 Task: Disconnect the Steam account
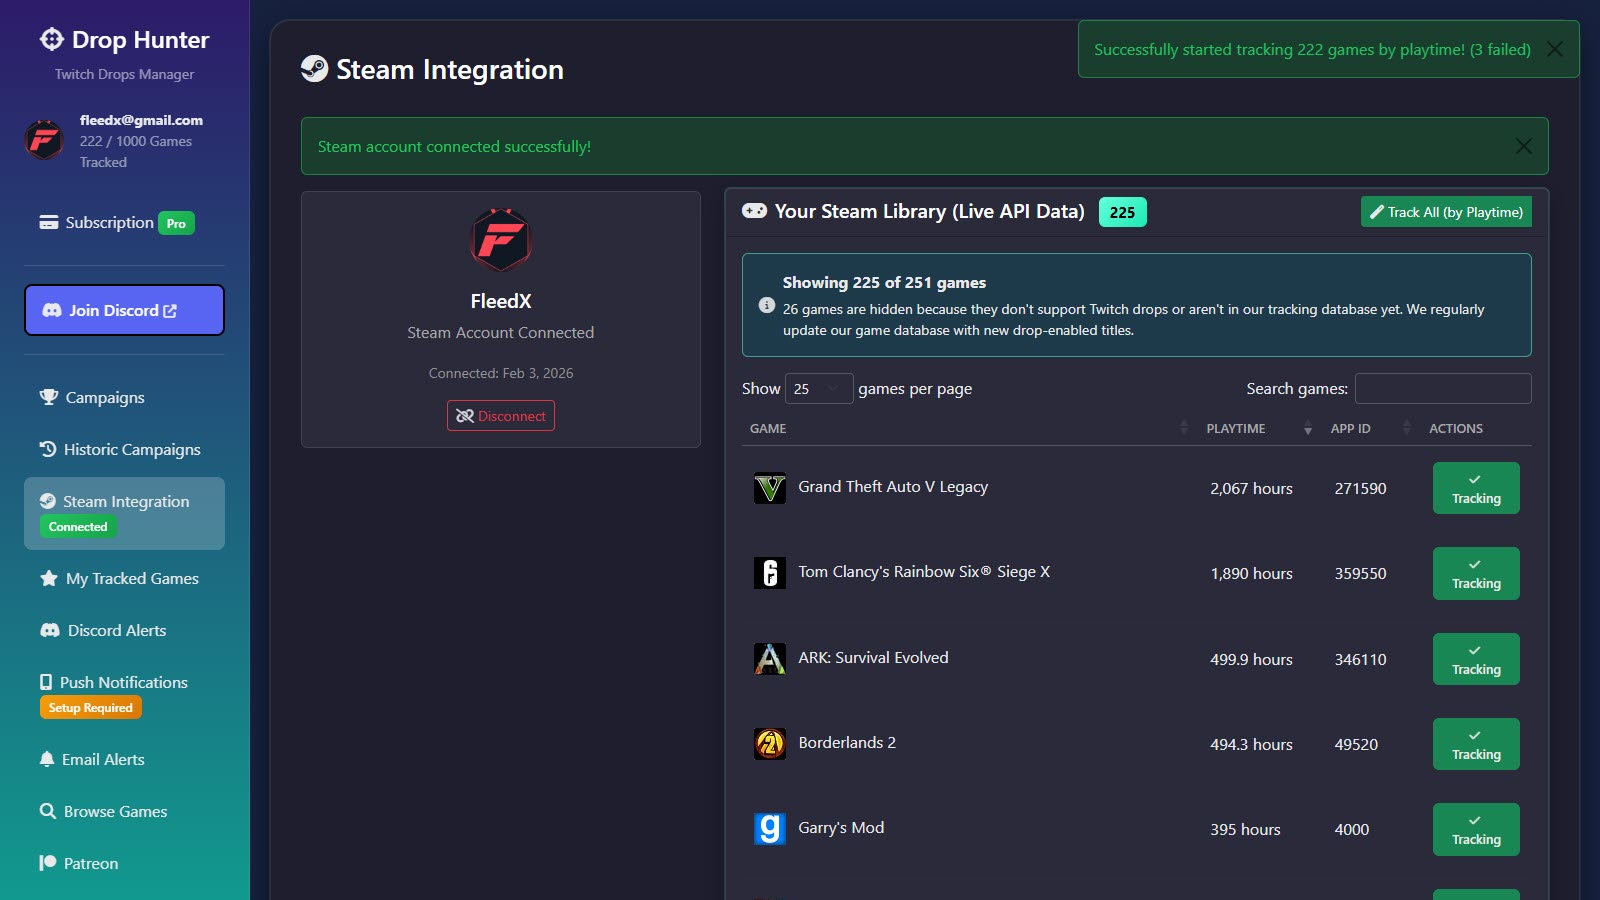click(500, 415)
